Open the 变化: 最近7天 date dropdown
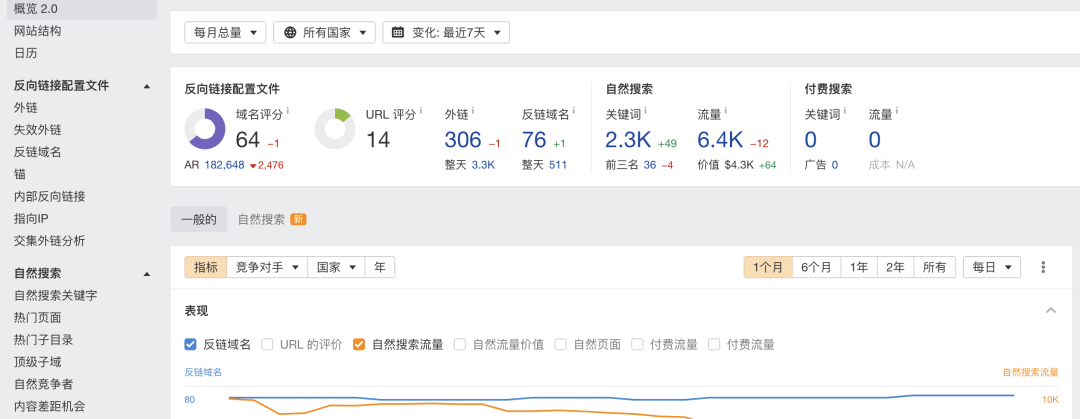The width and height of the screenshot is (1080, 419). [446, 32]
